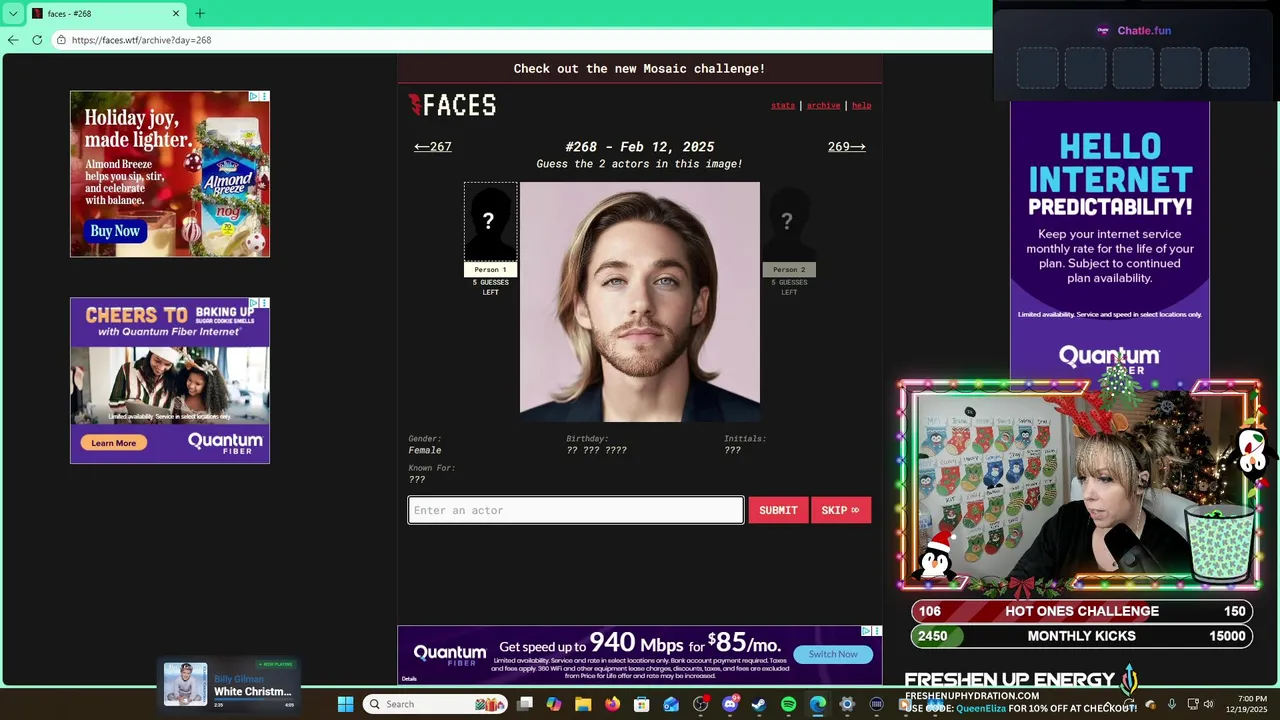Click the microphone tray icon

[1171, 704]
